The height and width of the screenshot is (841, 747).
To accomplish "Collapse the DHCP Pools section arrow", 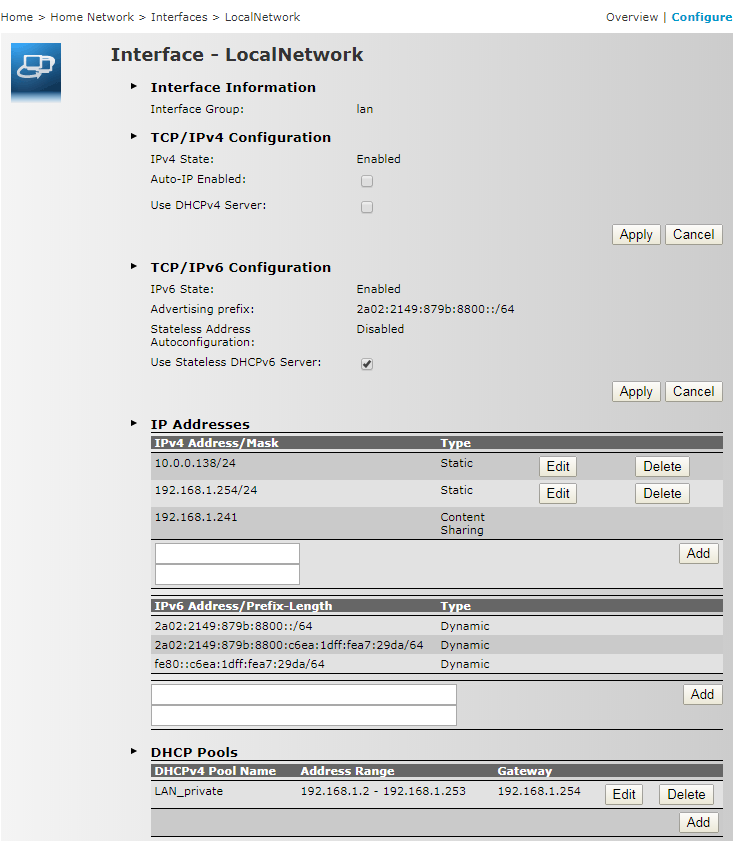I will pyautogui.click(x=134, y=752).
